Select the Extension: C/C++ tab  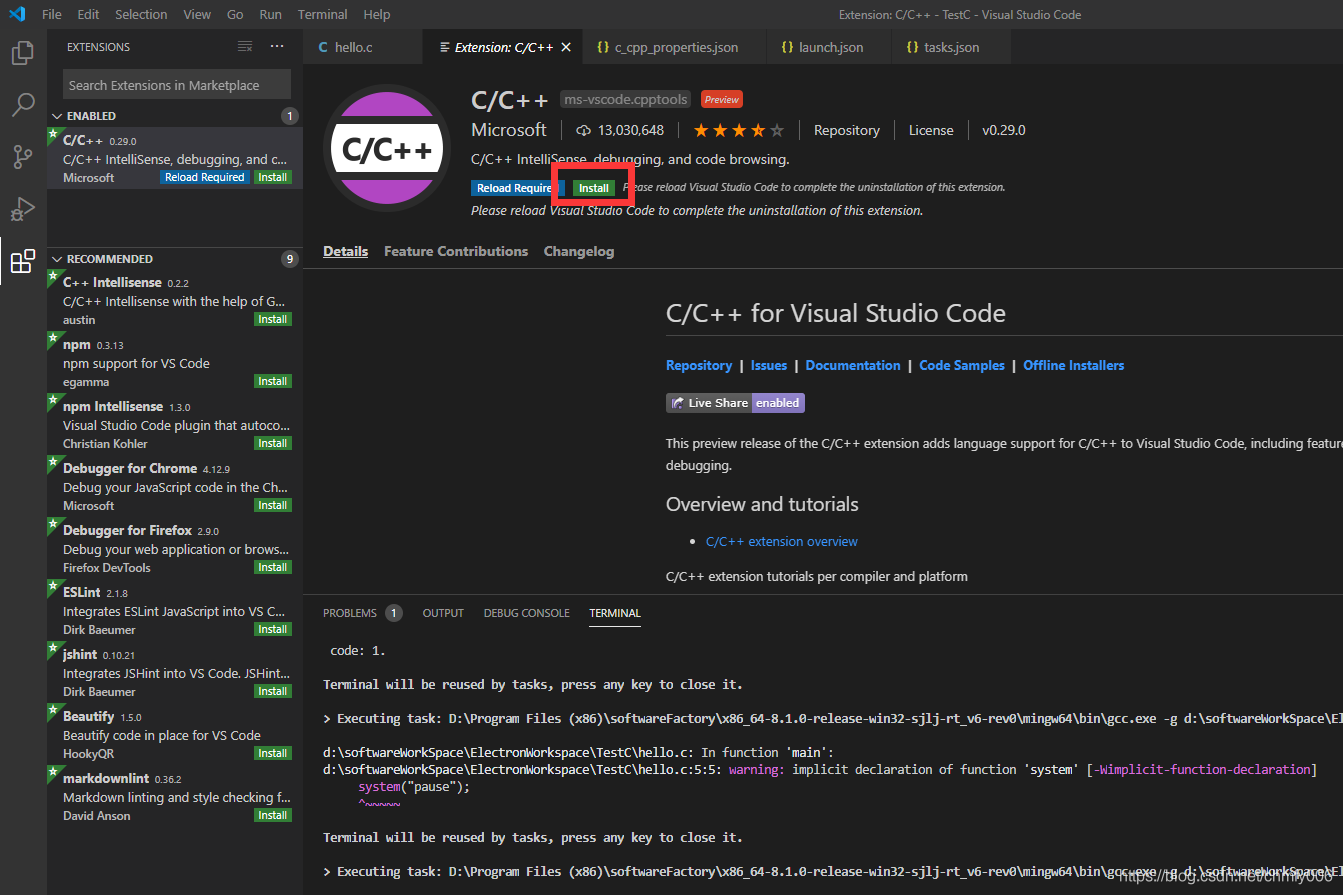(x=503, y=47)
